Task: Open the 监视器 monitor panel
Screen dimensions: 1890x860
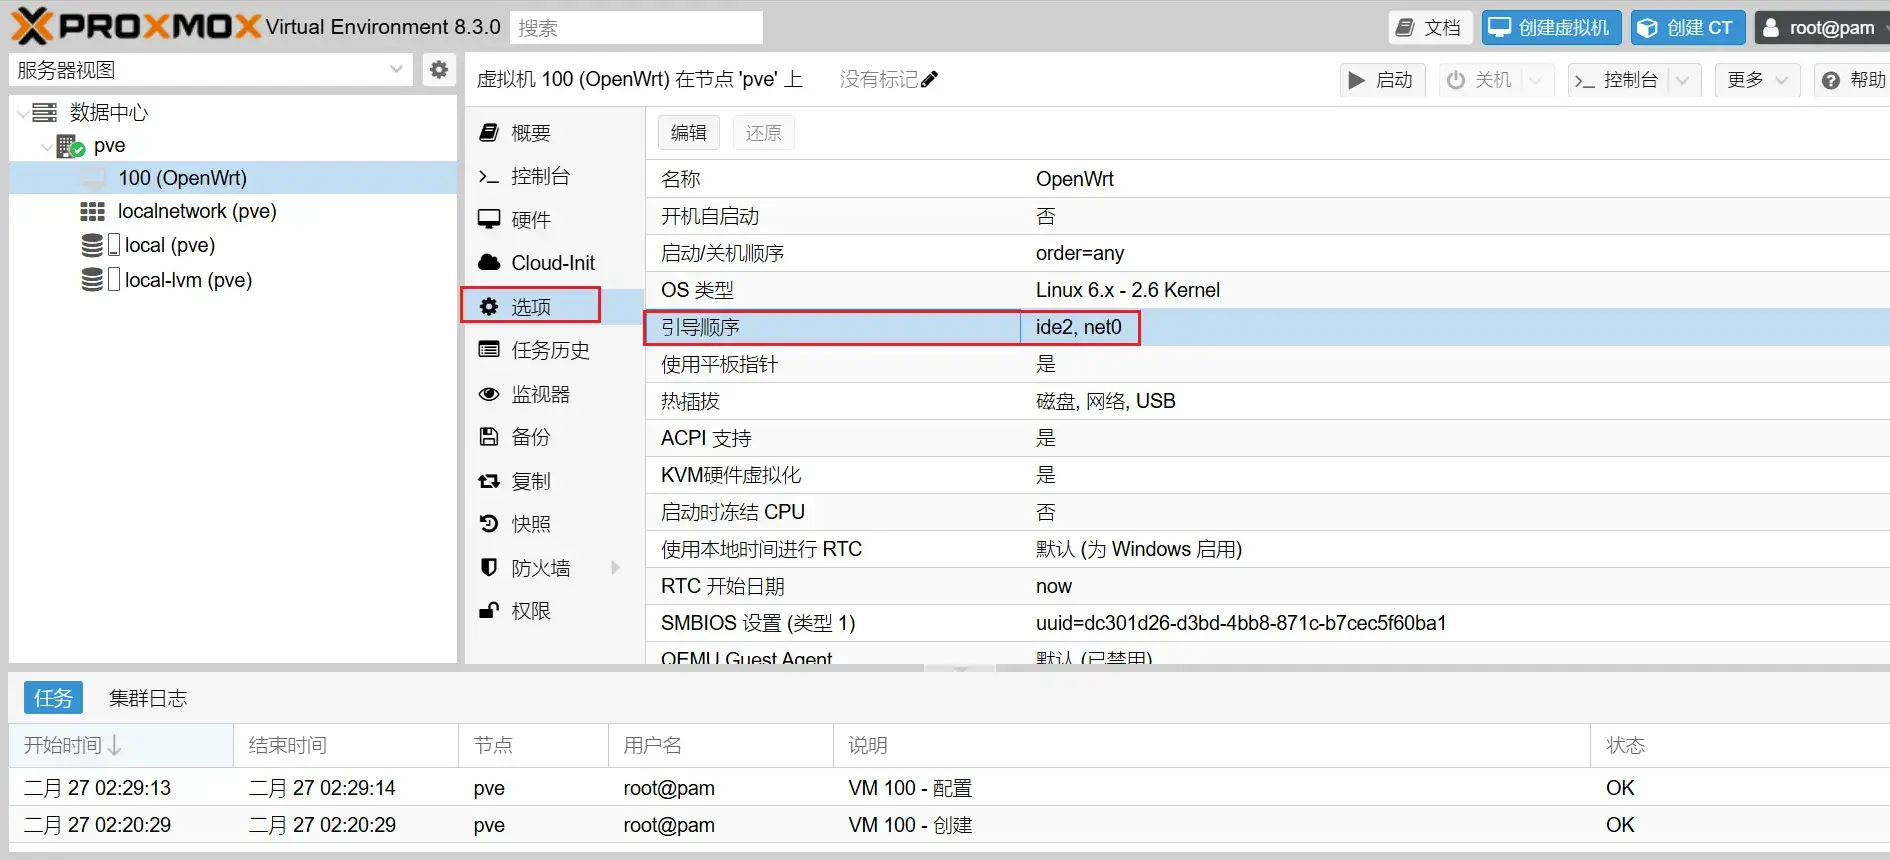Action: click(x=540, y=395)
